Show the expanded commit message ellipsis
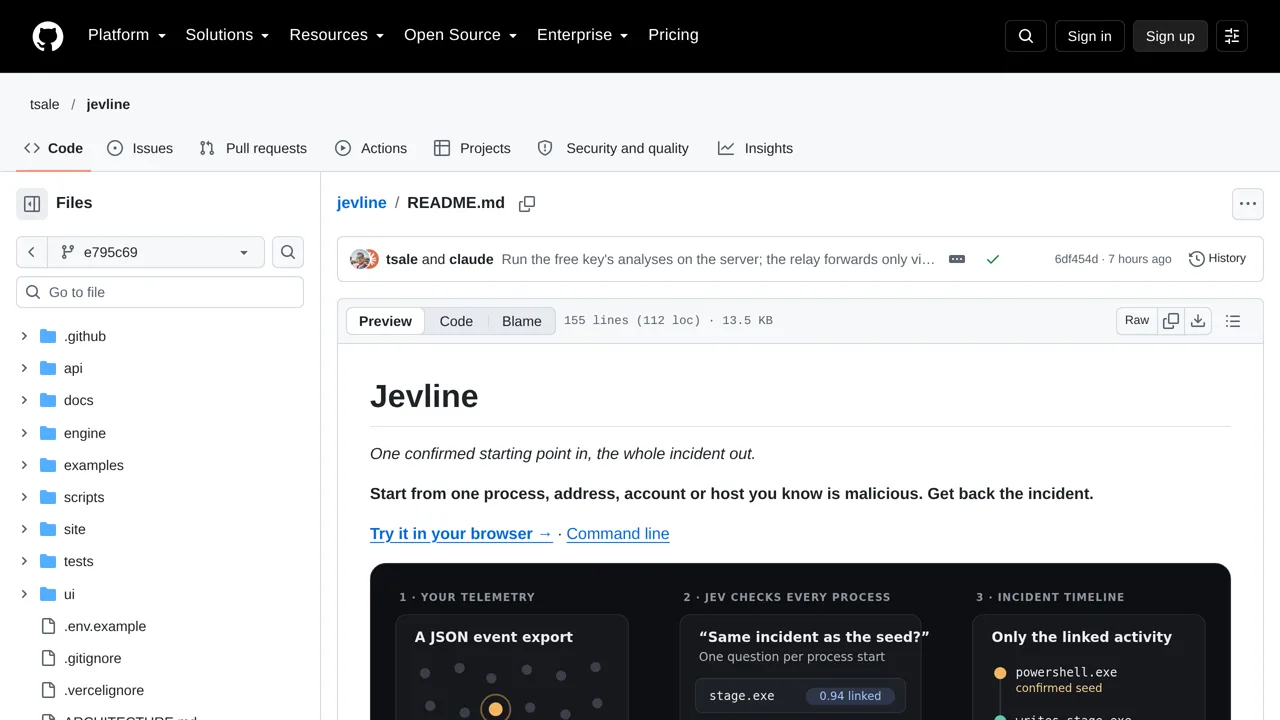1280x720 pixels. coord(957,259)
